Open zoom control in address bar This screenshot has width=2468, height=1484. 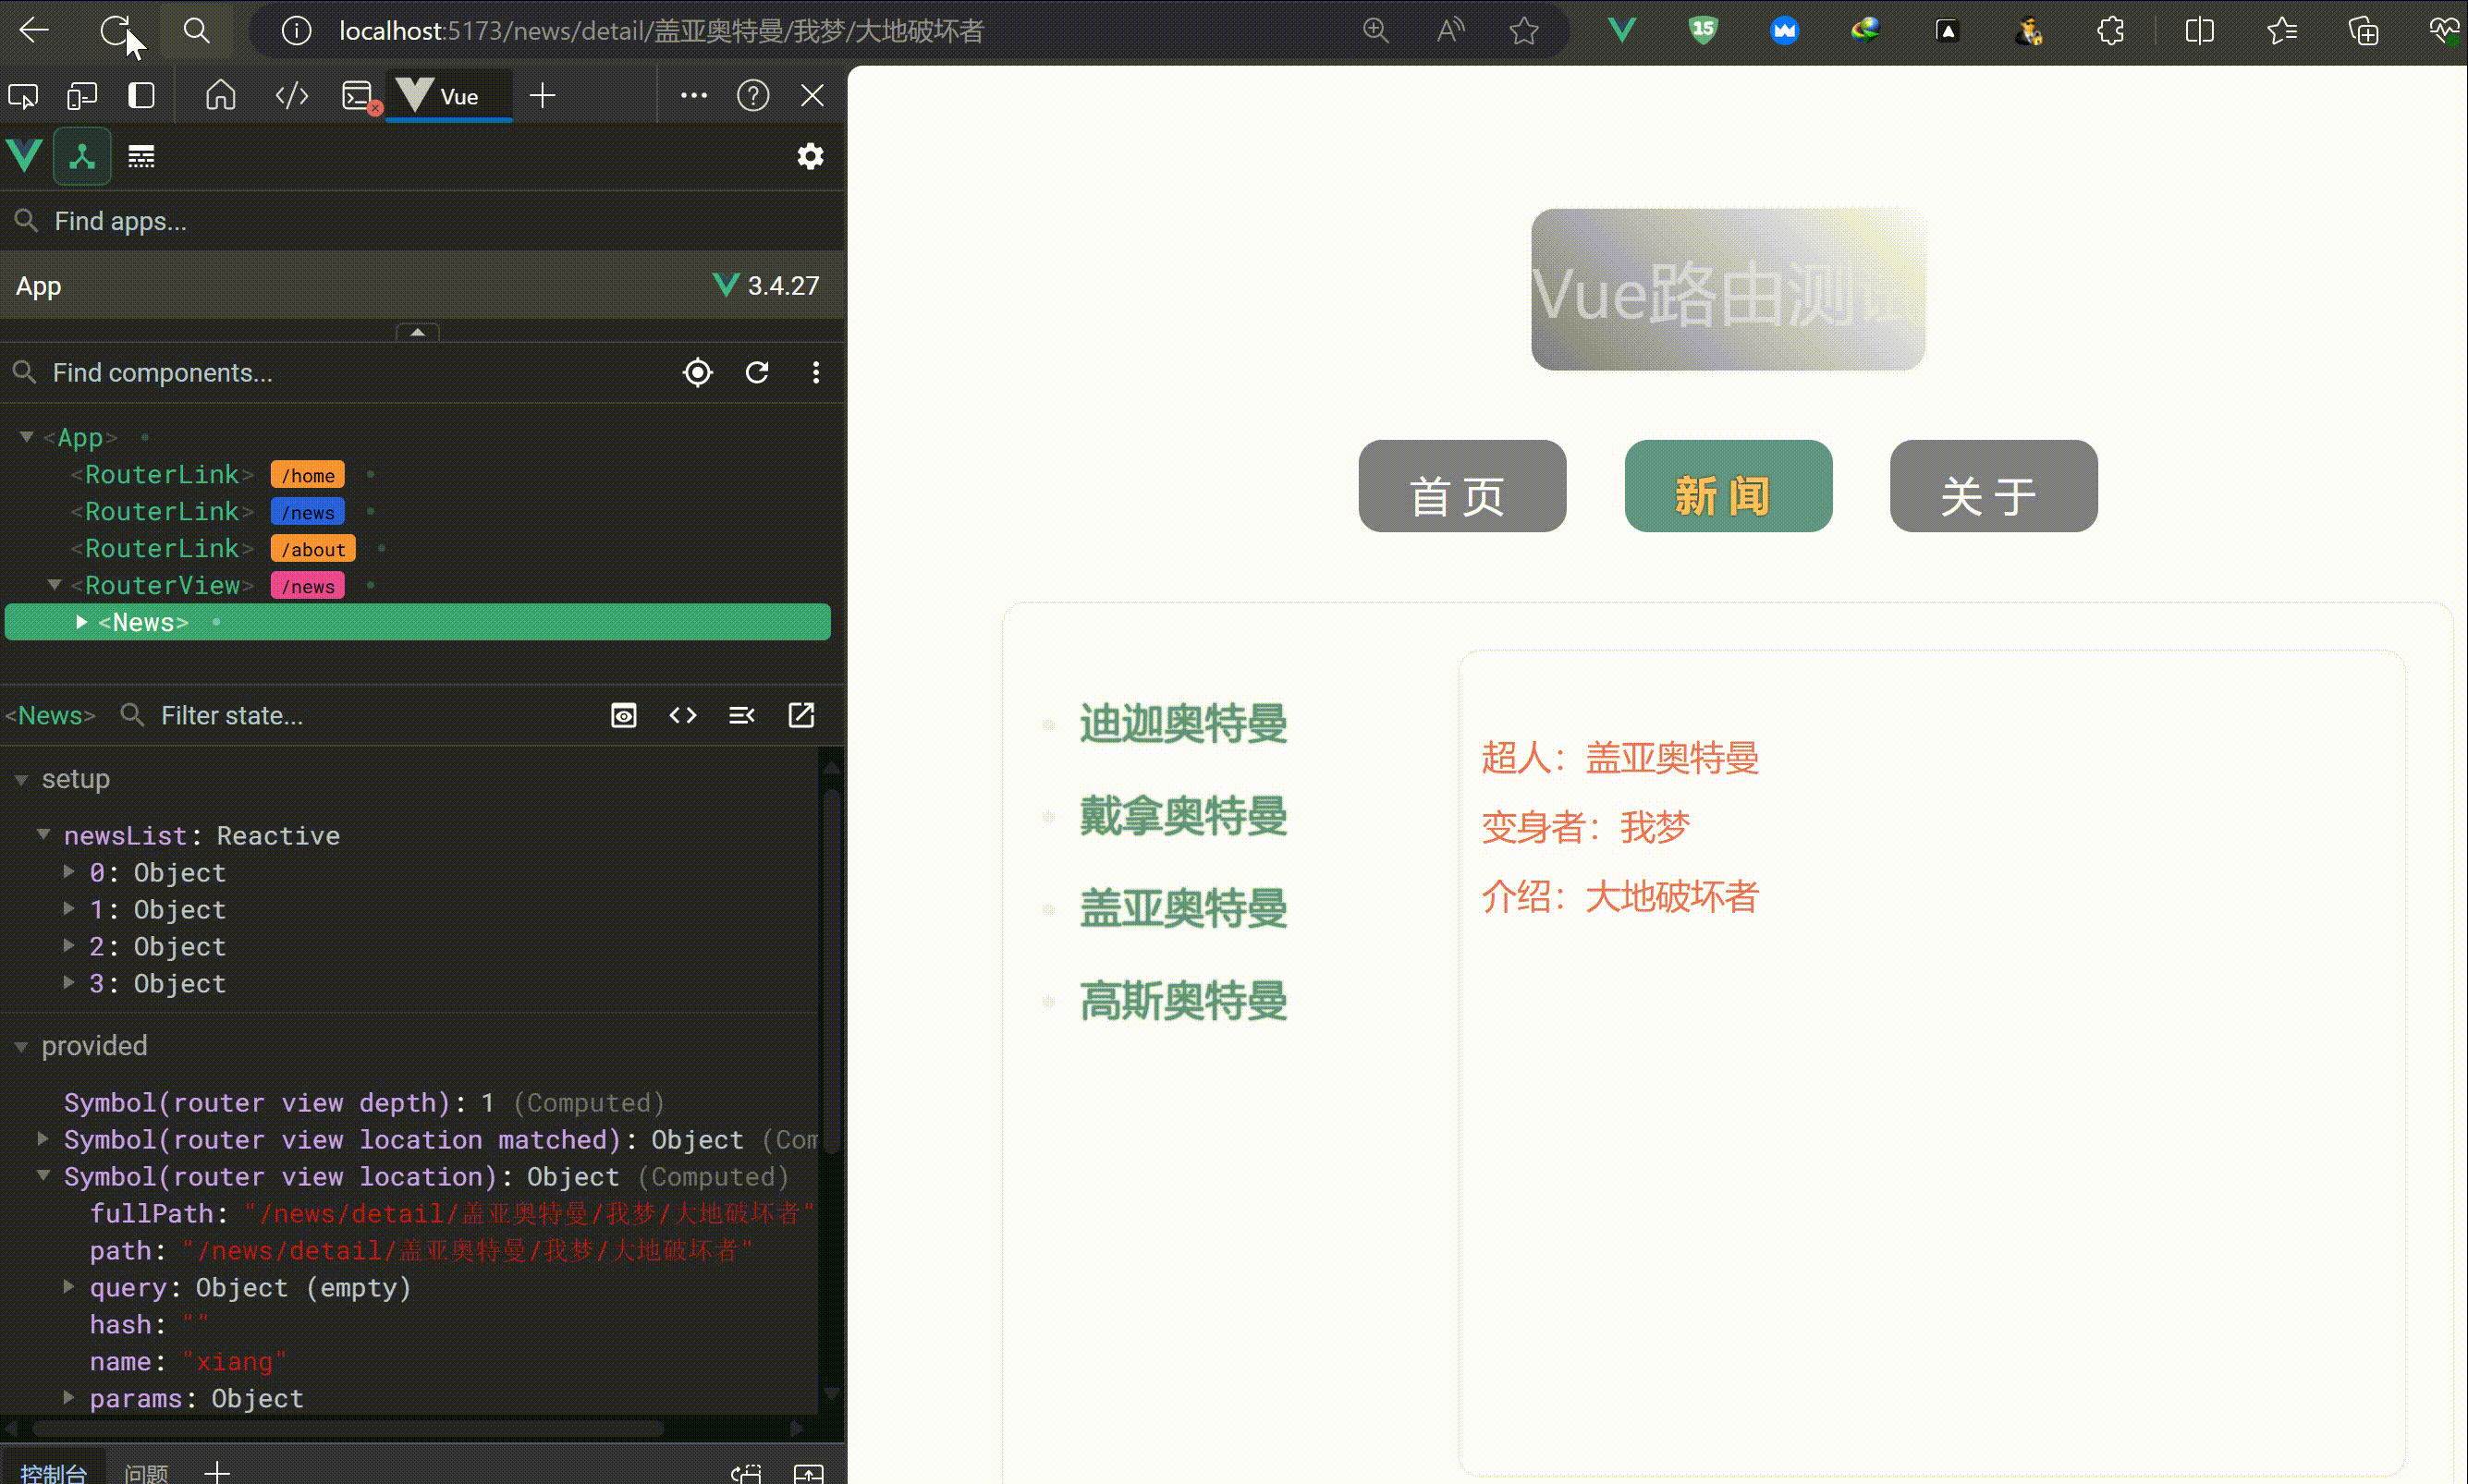point(1376,31)
